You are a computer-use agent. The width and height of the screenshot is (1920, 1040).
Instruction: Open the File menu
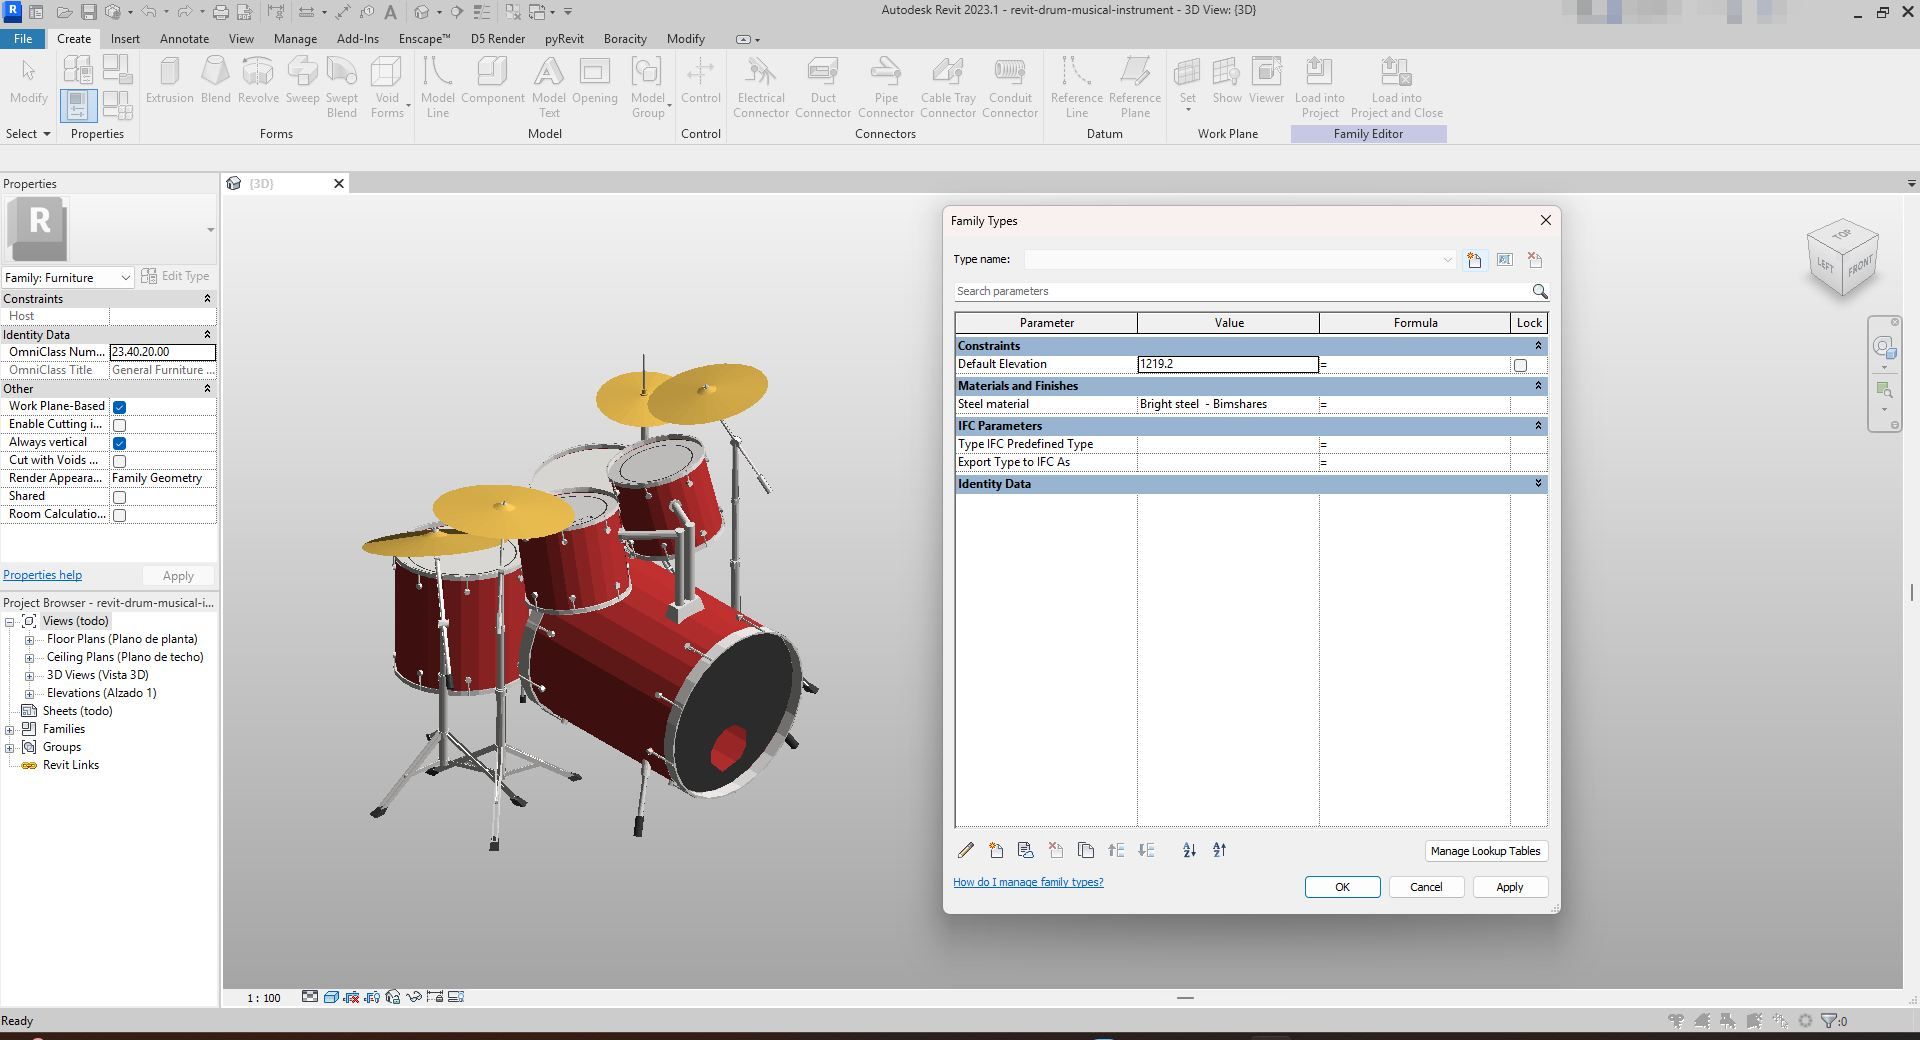click(x=23, y=39)
